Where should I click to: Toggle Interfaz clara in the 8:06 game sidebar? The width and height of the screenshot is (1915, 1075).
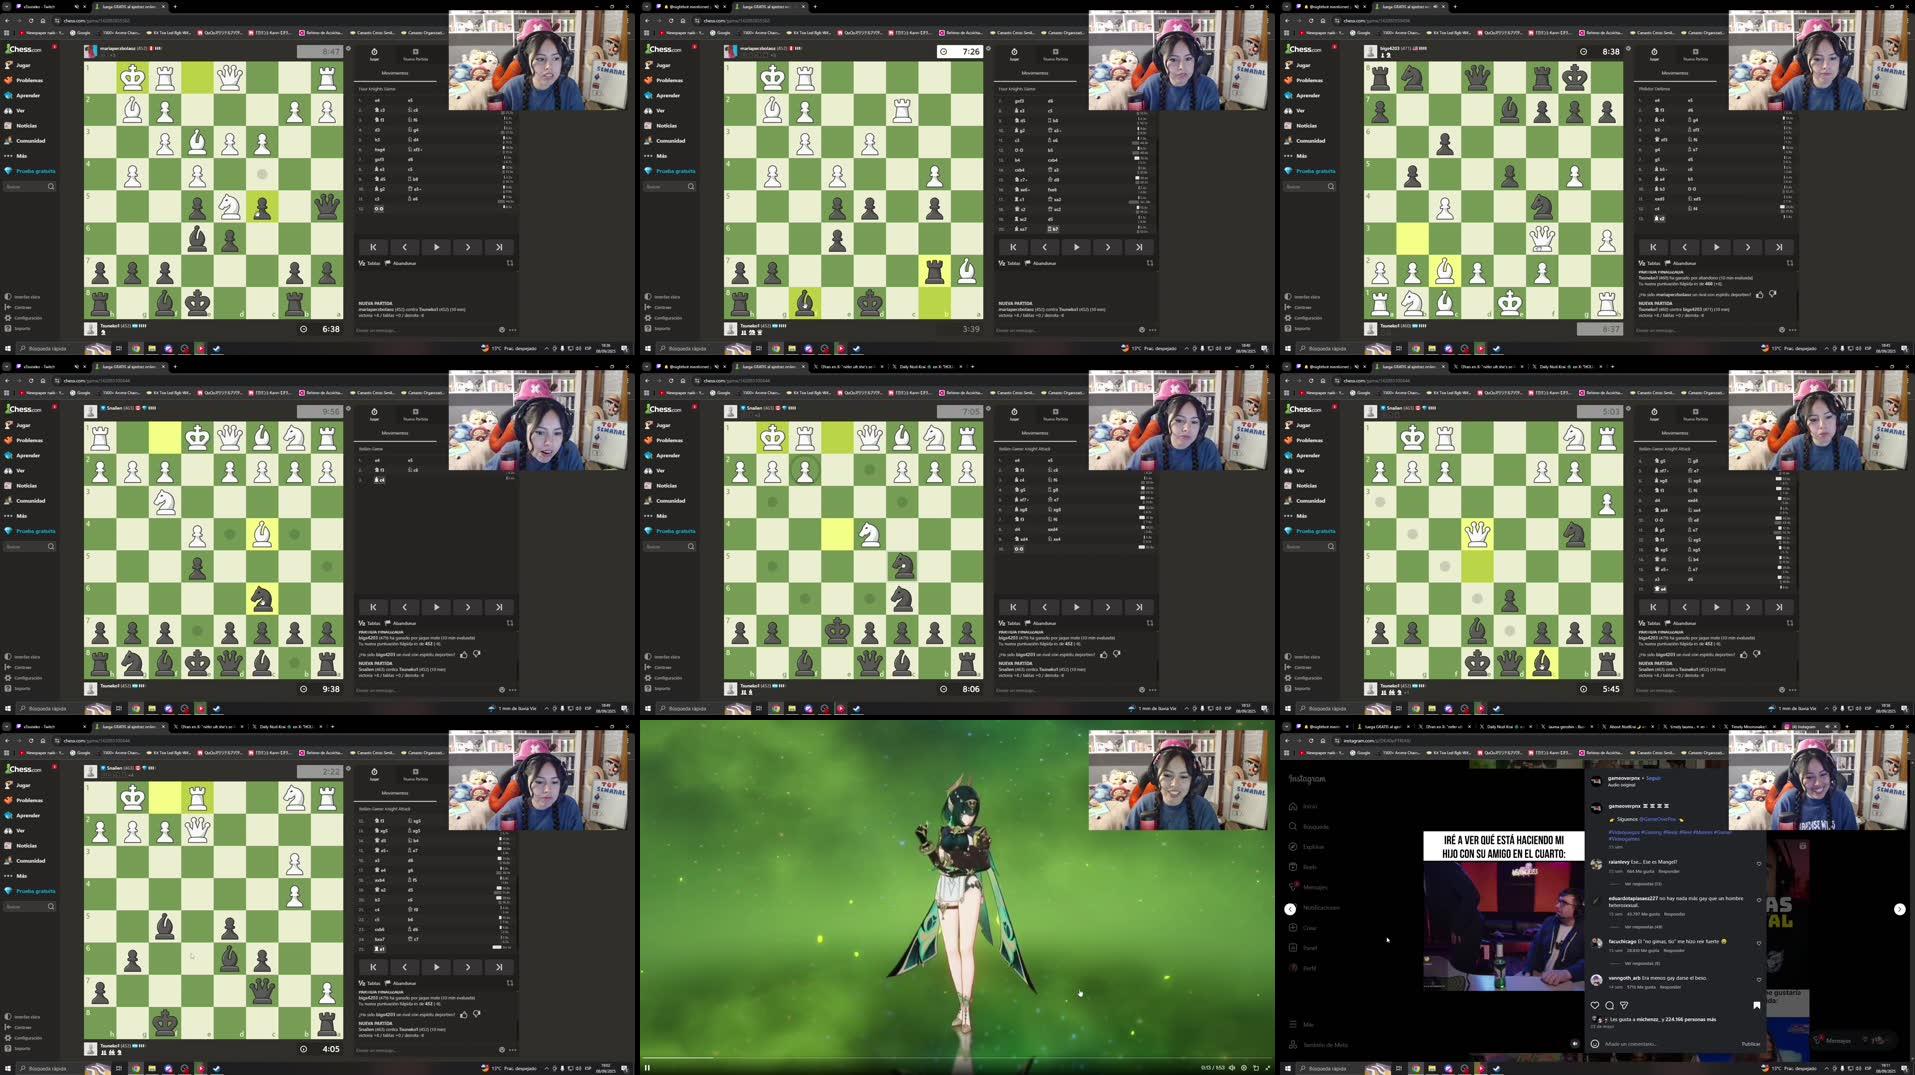click(662, 657)
